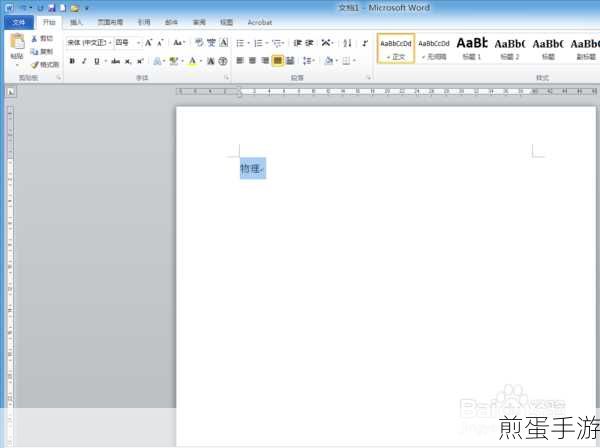Toggle Superscript formatting
The image size is (600, 448).
click(140, 61)
